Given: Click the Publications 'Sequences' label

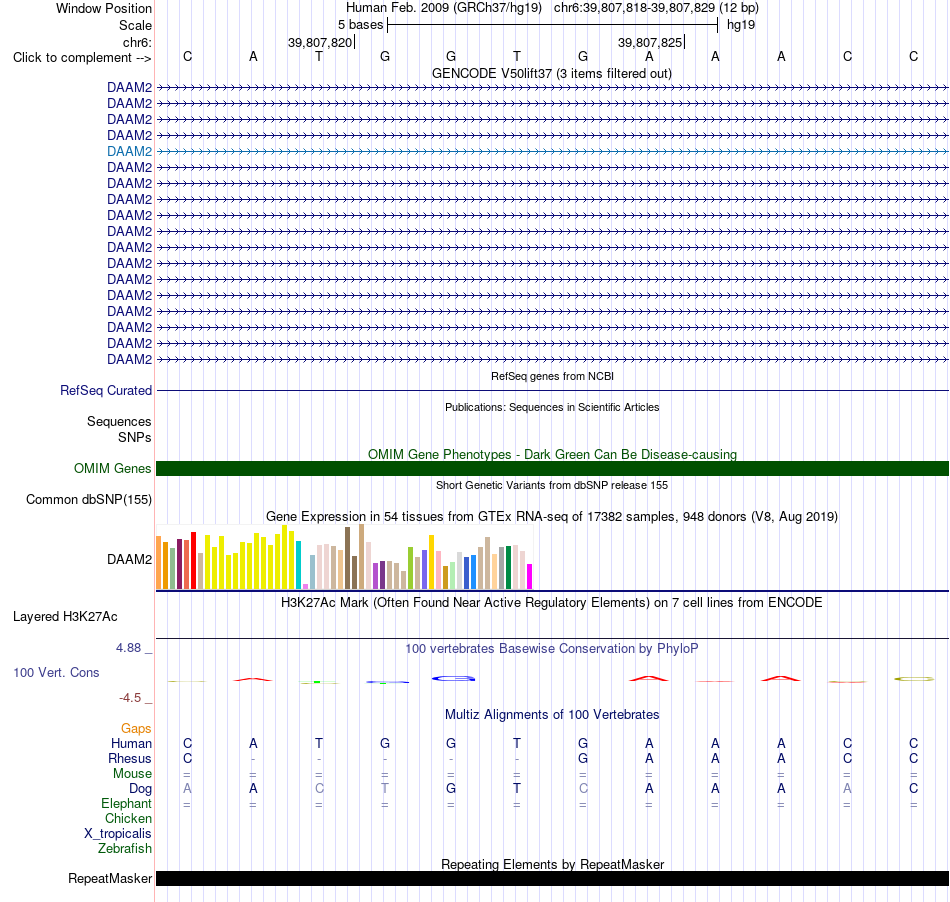Looking at the screenshot, I should coord(119,422).
